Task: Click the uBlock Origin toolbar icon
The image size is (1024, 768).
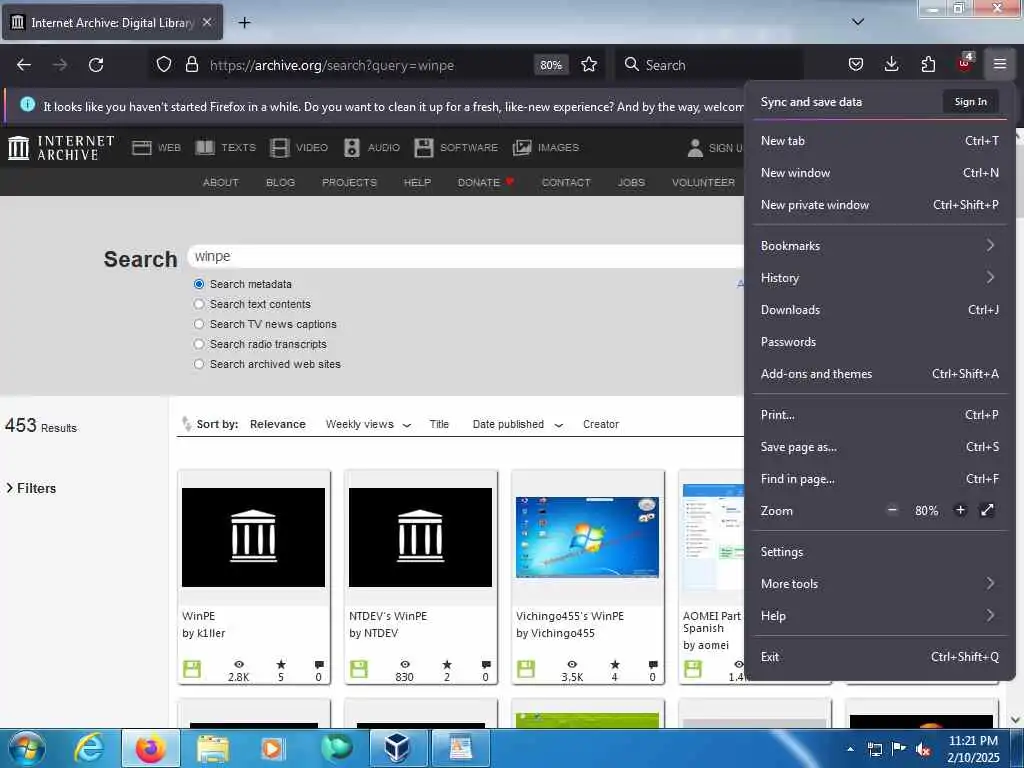Action: tap(965, 63)
